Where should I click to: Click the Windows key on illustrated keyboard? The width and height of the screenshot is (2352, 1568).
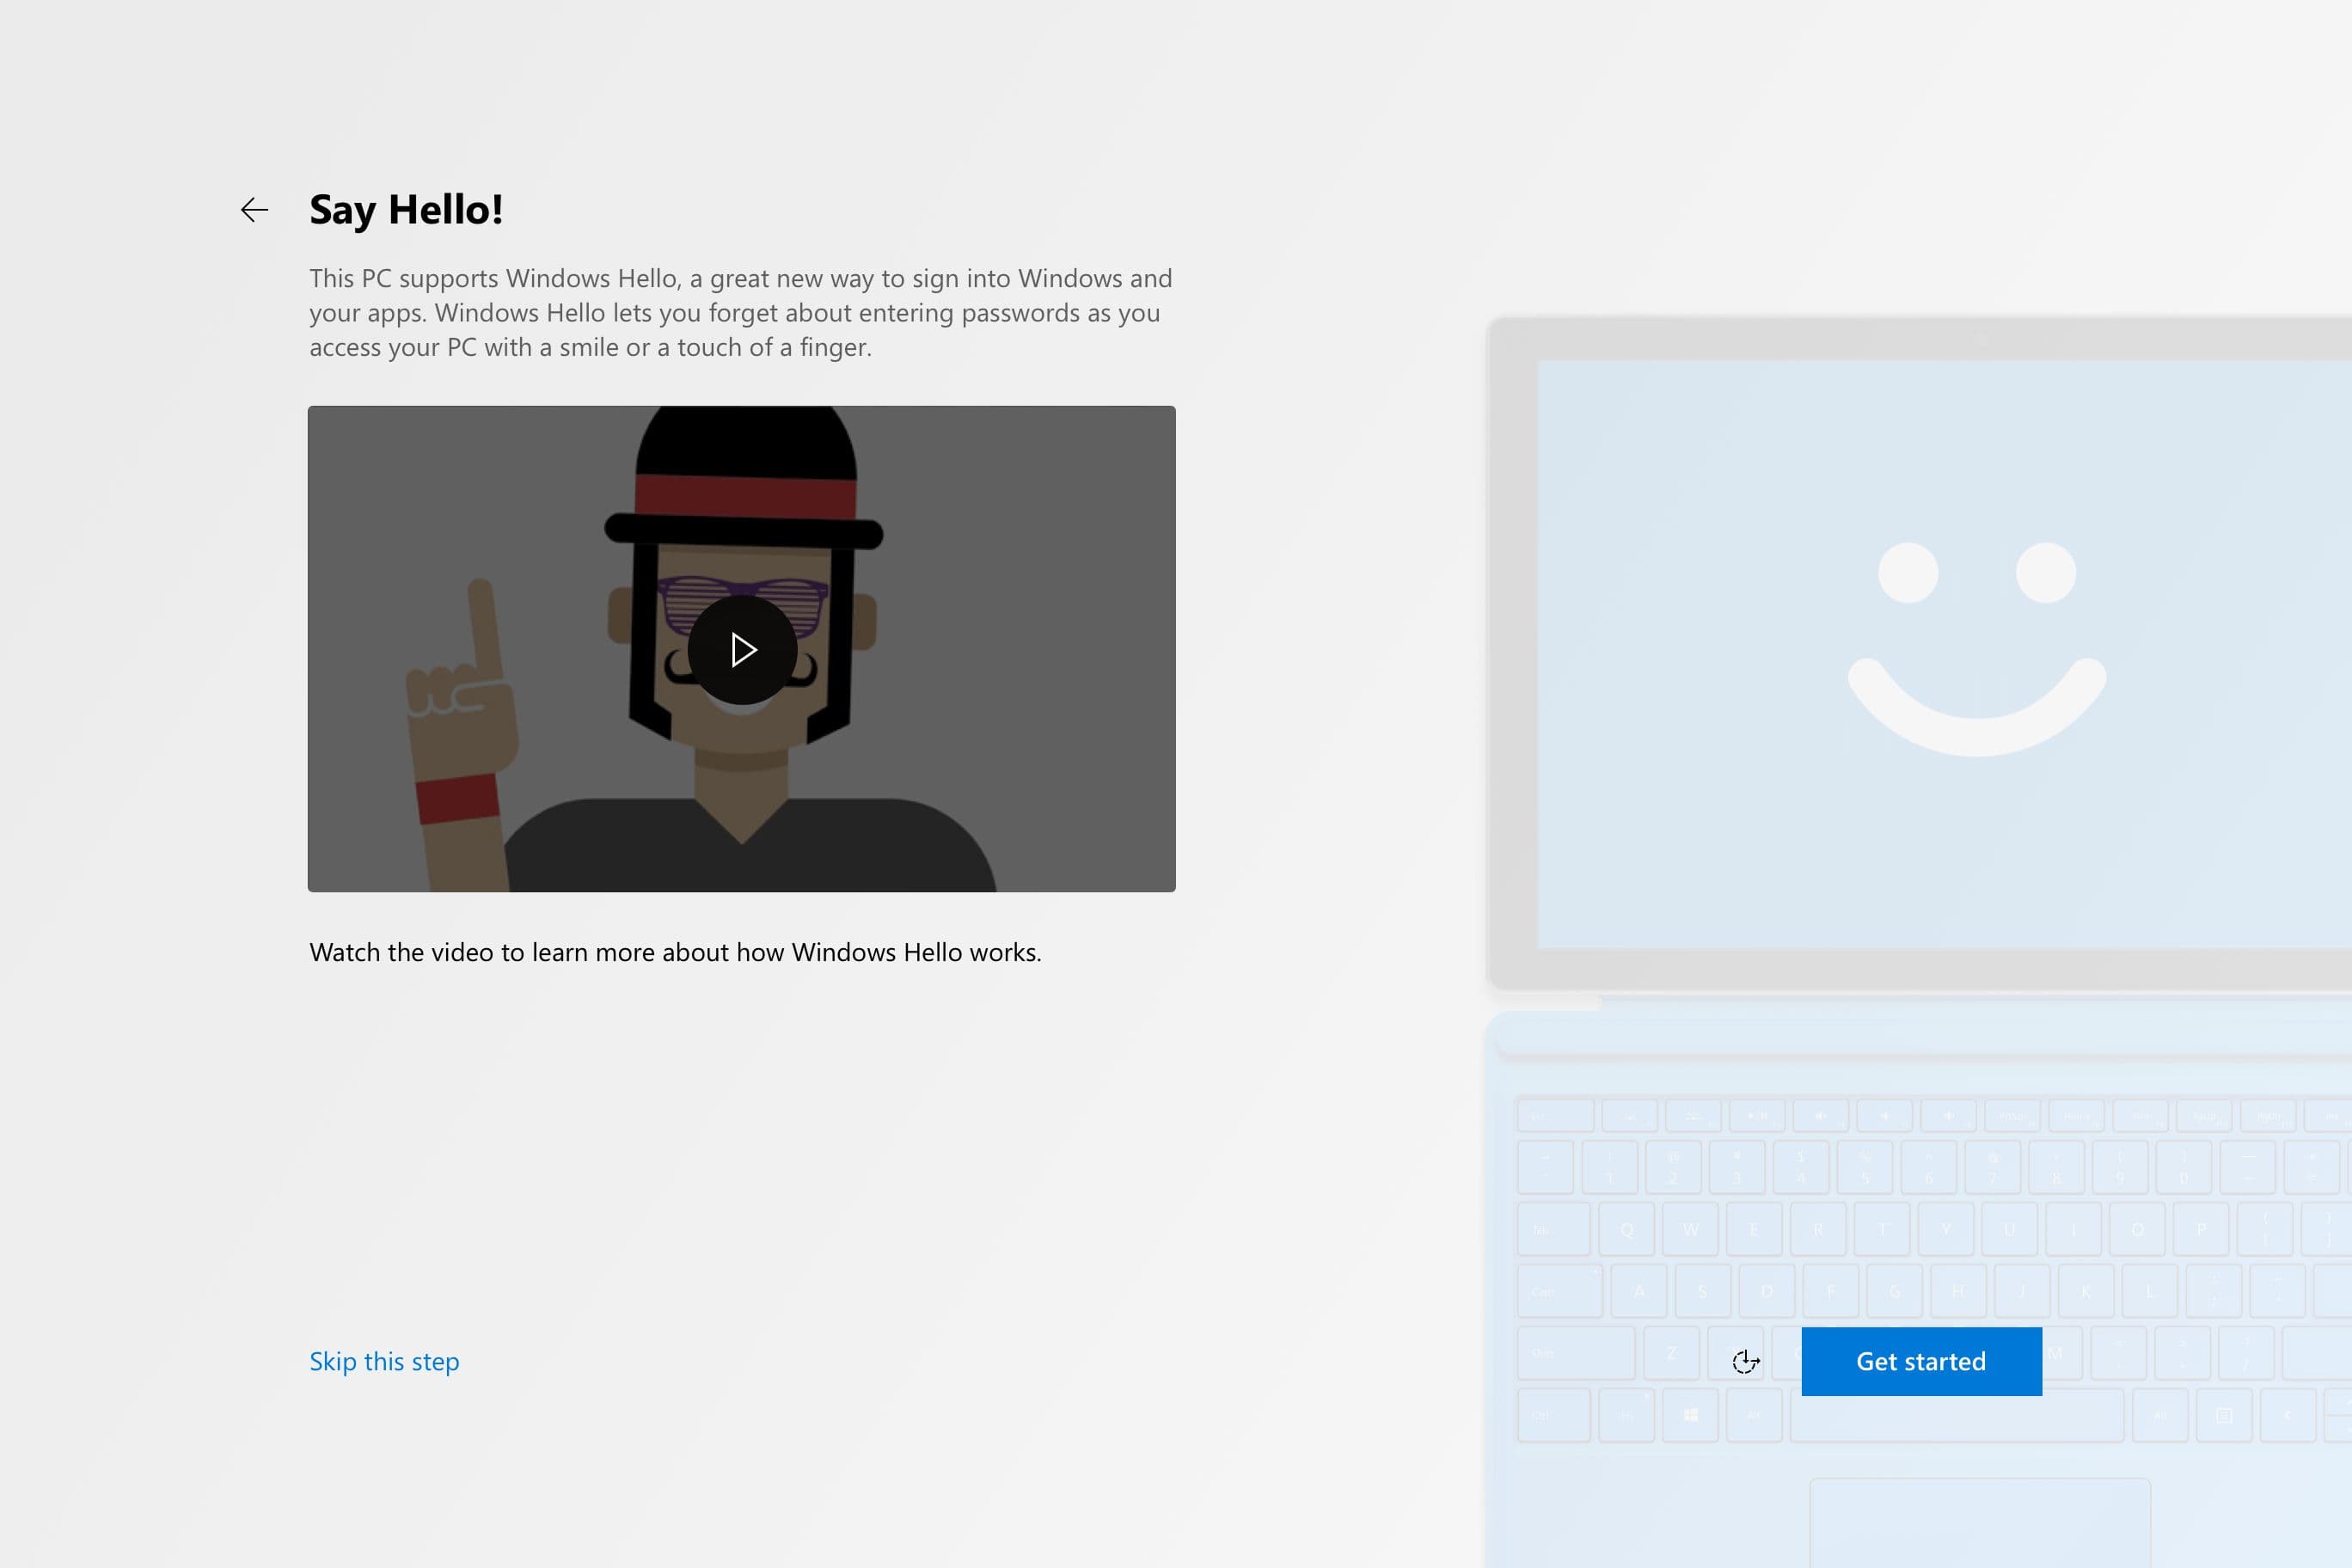click(1690, 1414)
